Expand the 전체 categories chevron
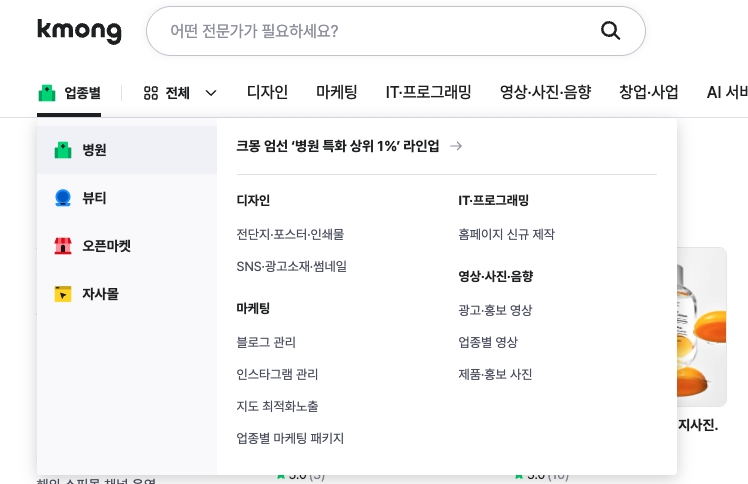Image resolution: width=748 pixels, height=484 pixels. pyautogui.click(x=211, y=93)
